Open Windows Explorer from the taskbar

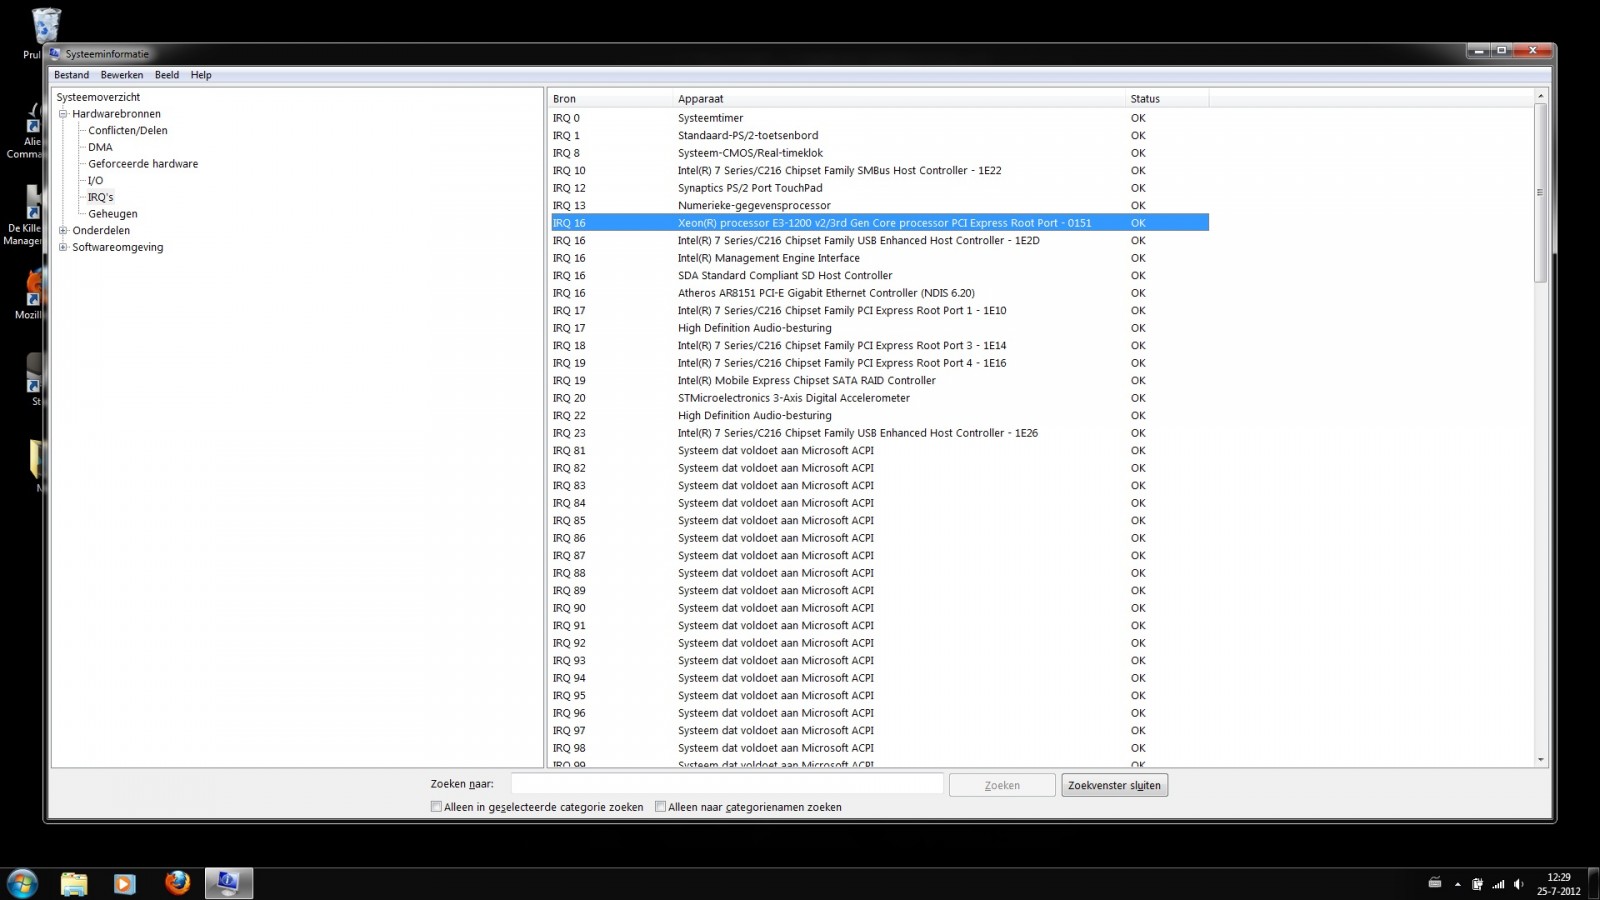pyautogui.click(x=74, y=884)
